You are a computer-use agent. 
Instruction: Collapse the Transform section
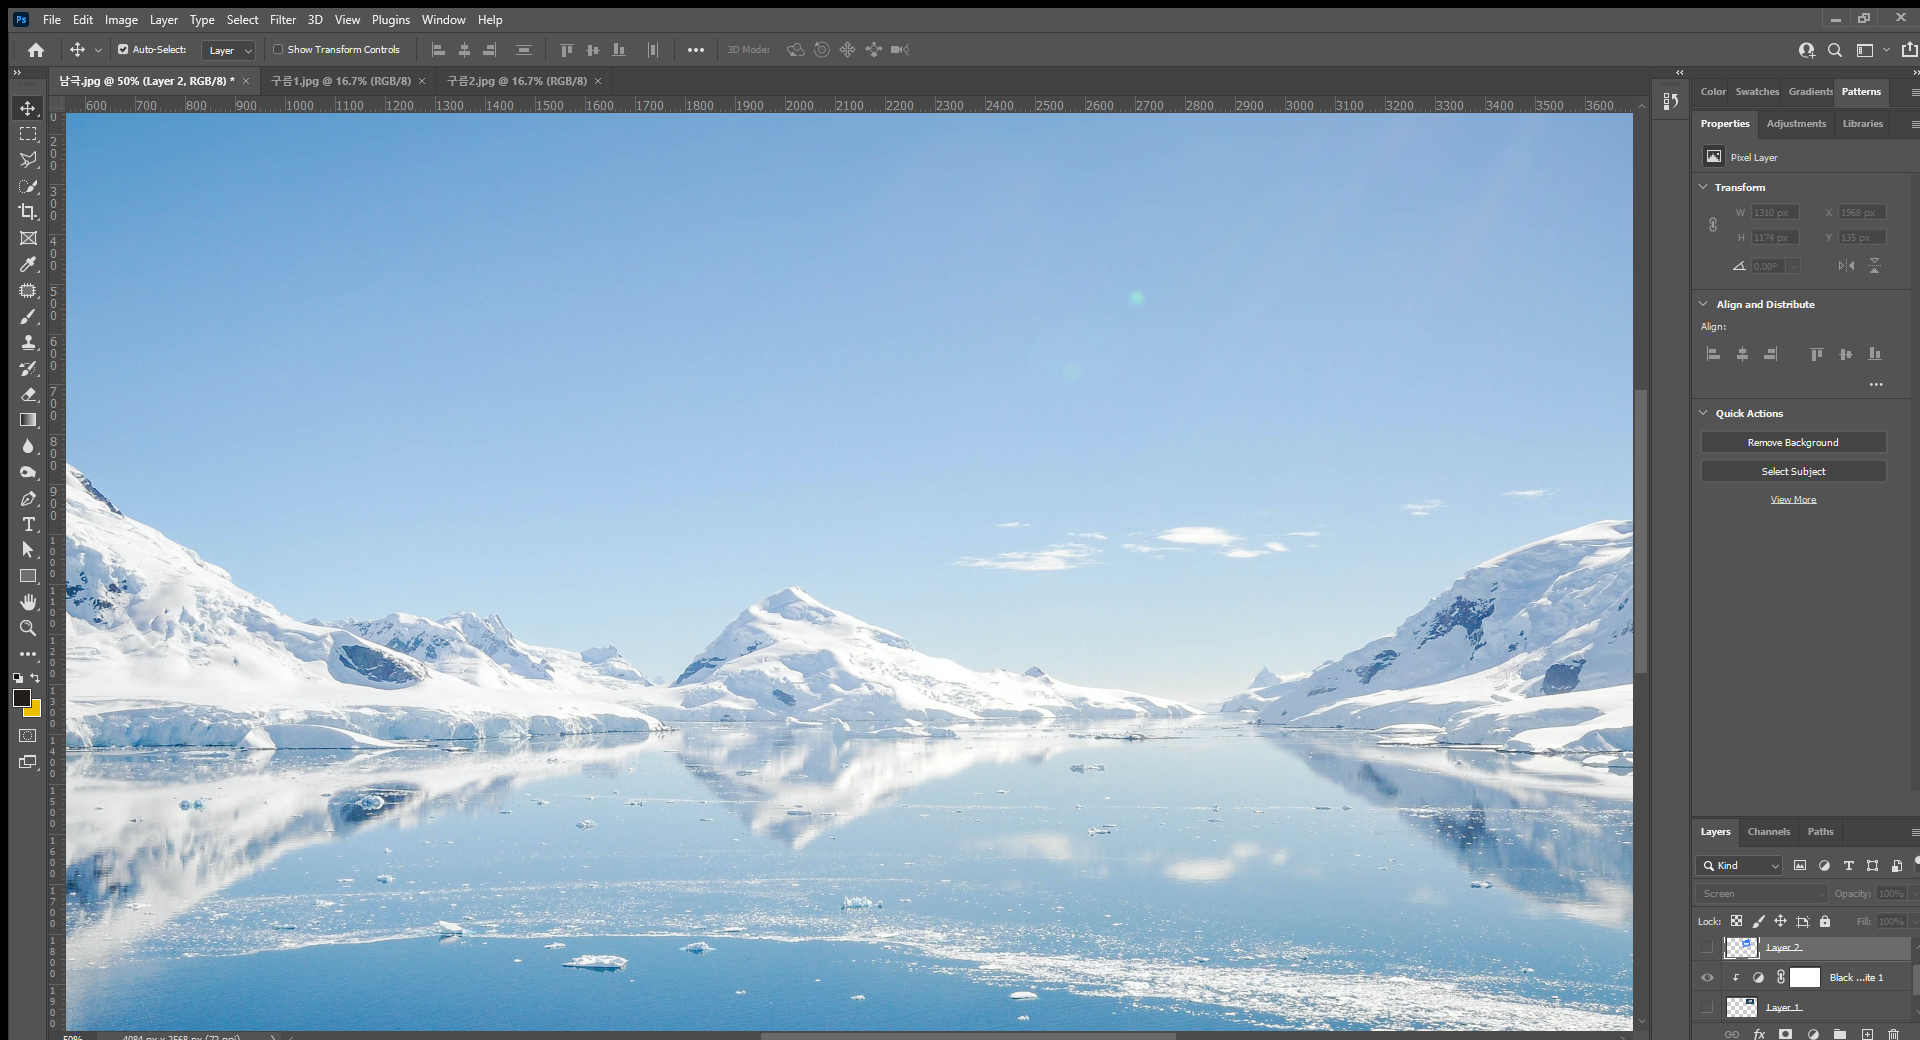[x=1703, y=187]
